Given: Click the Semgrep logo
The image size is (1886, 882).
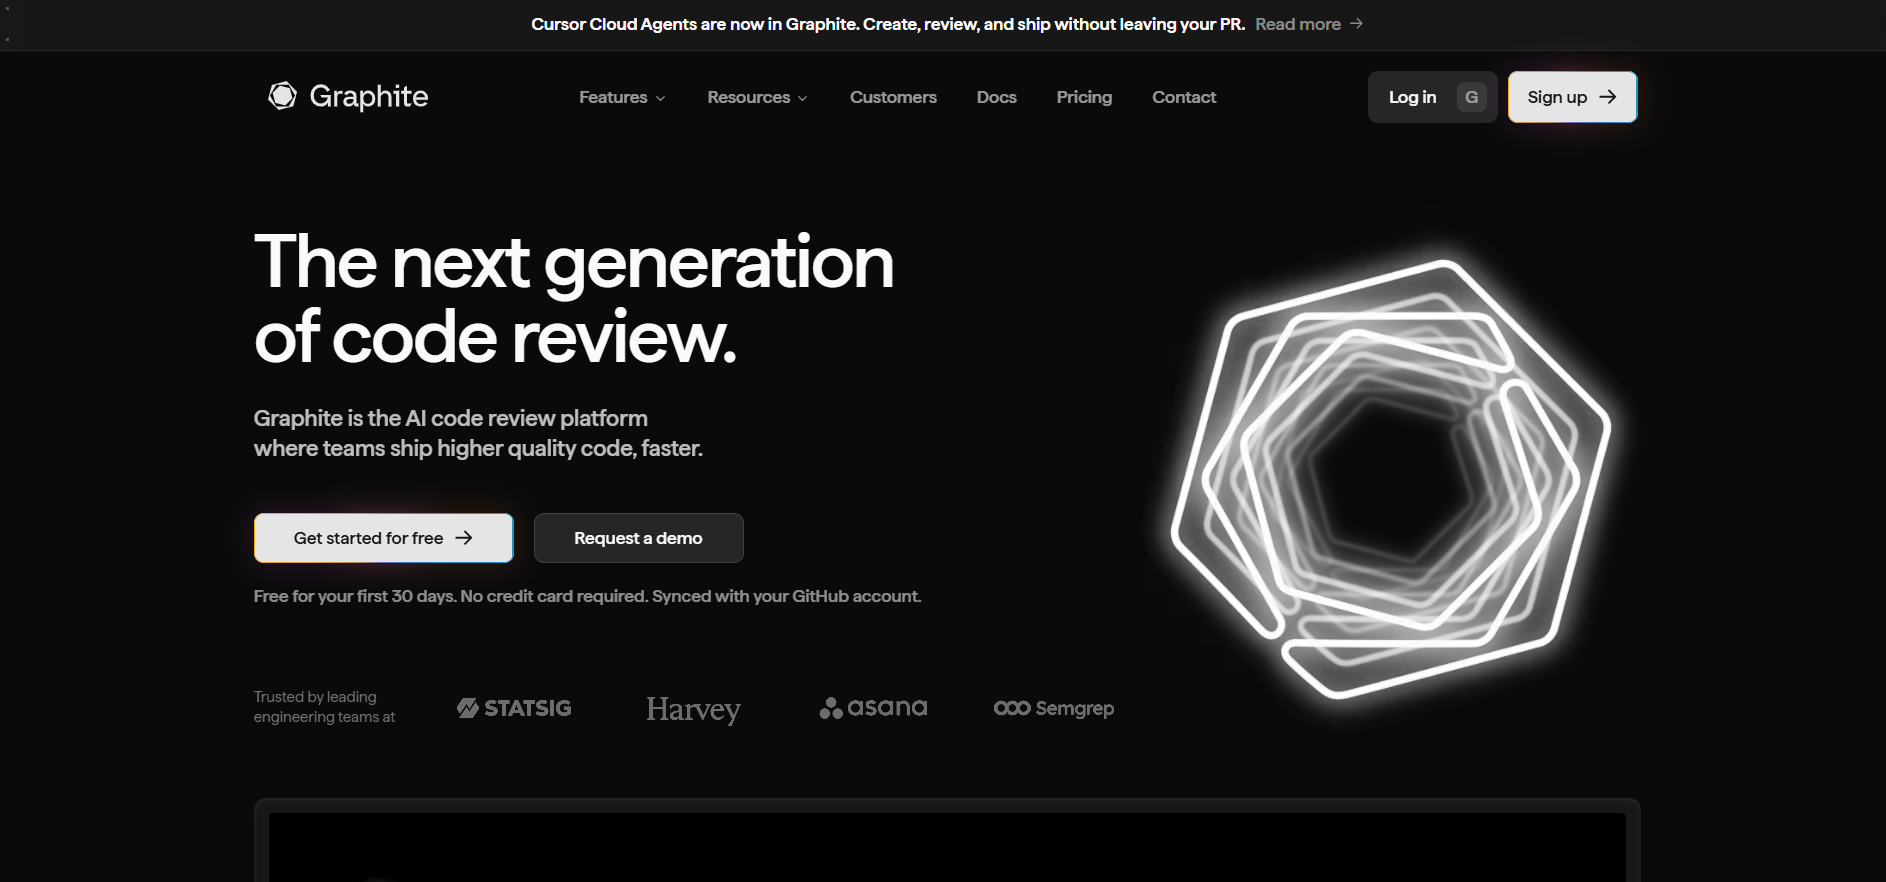Looking at the screenshot, I should pyautogui.click(x=1054, y=708).
